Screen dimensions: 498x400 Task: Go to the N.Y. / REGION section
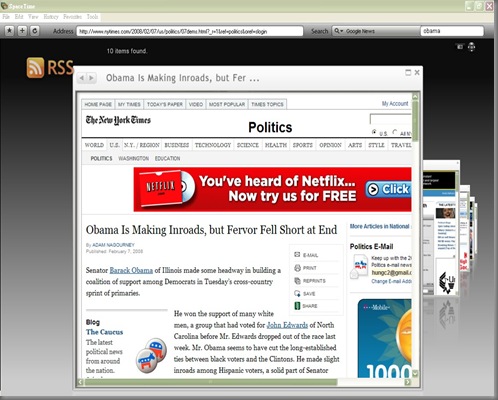click(x=142, y=145)
